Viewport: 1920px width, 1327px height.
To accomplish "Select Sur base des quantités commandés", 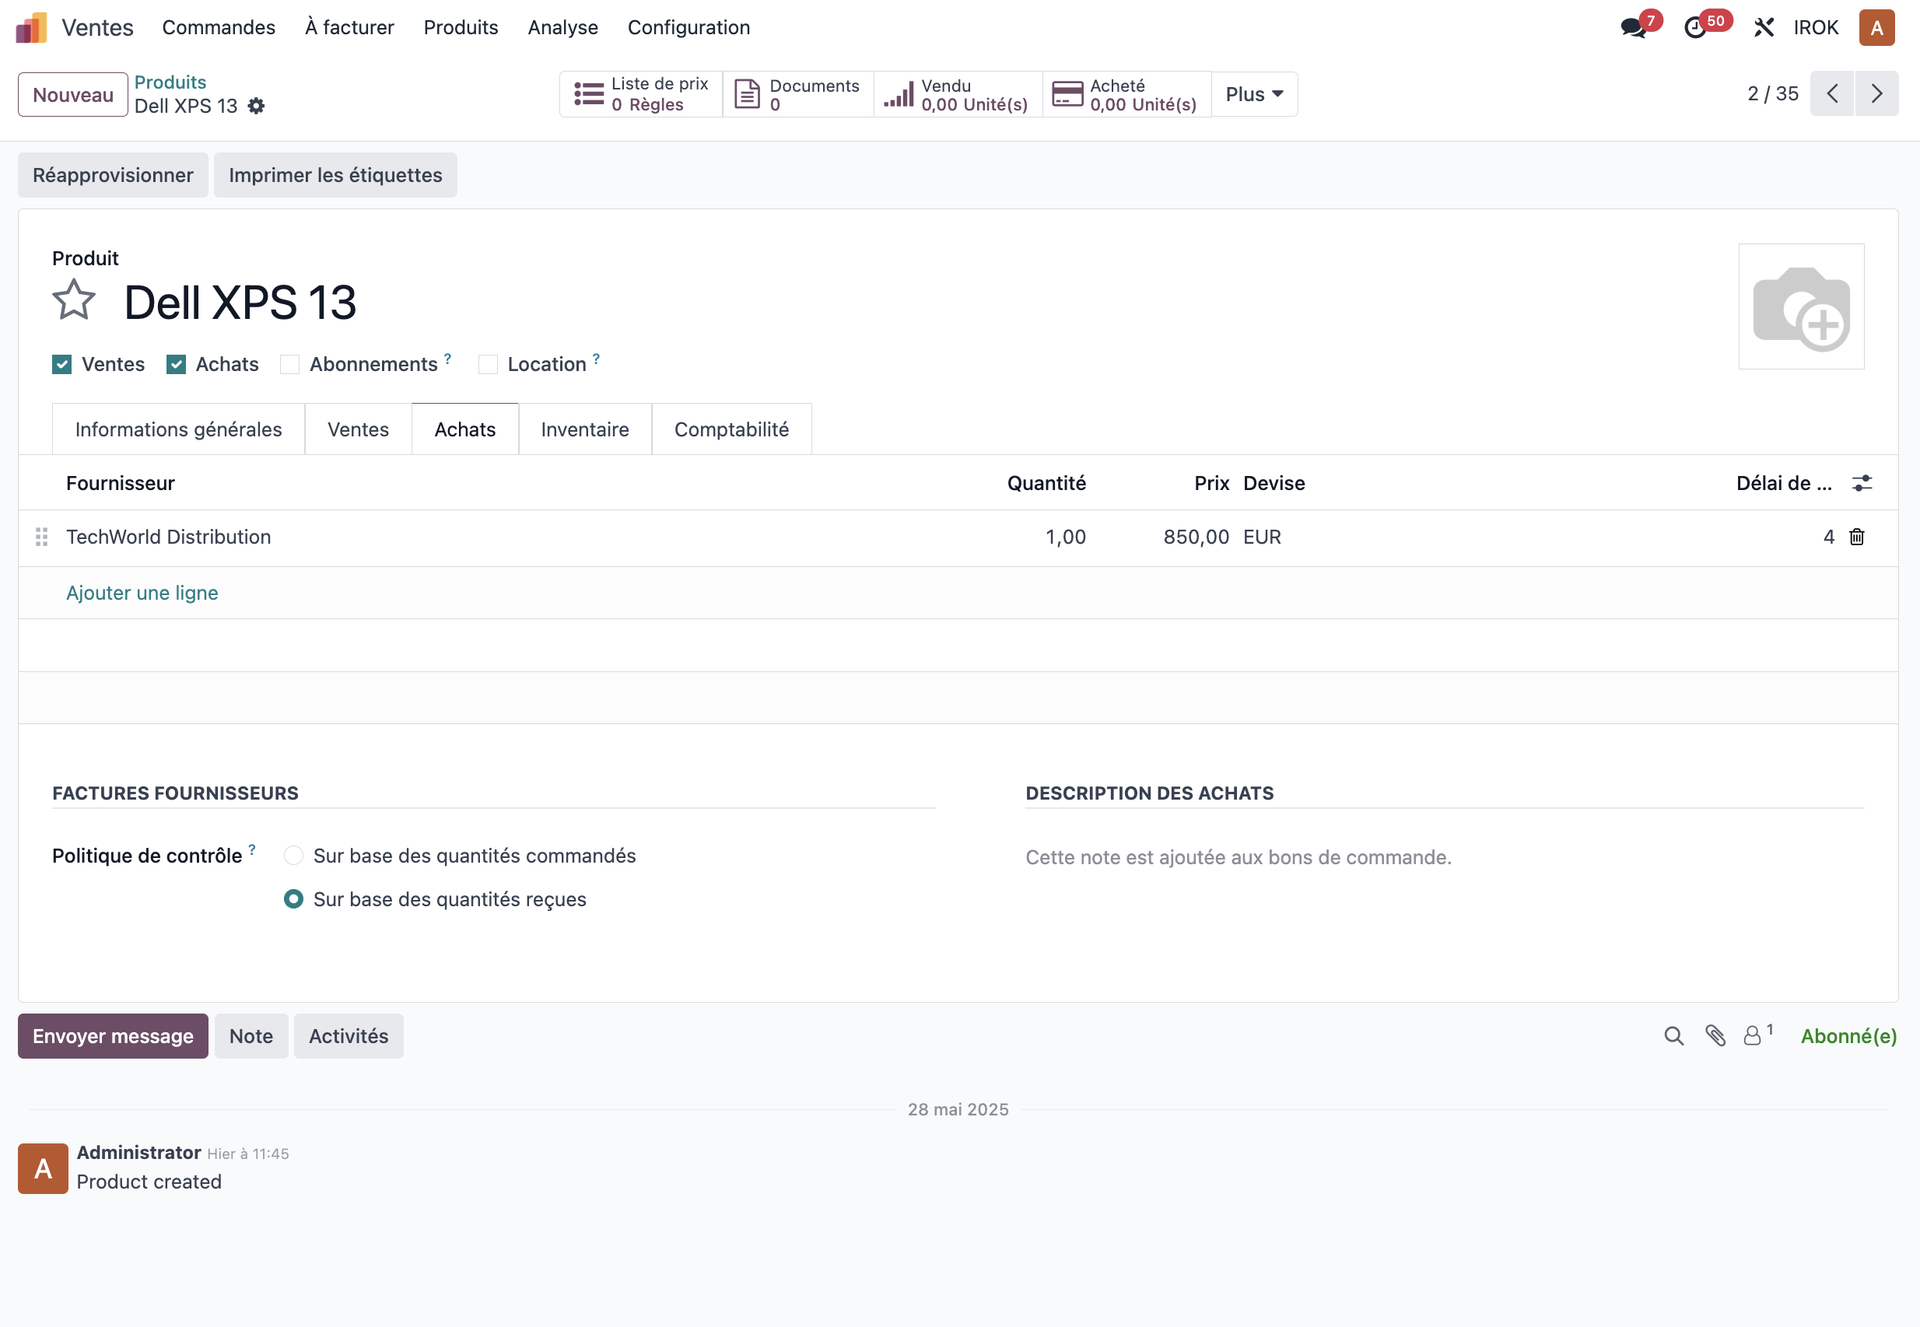I will 293,855.
